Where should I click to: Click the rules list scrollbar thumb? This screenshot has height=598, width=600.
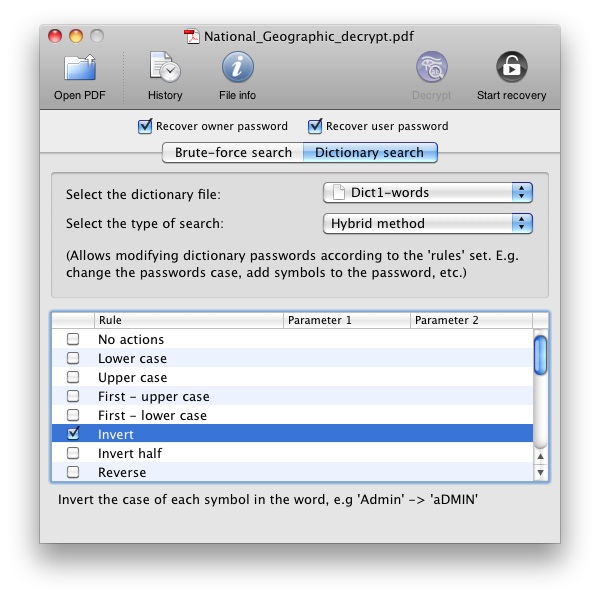540,355
